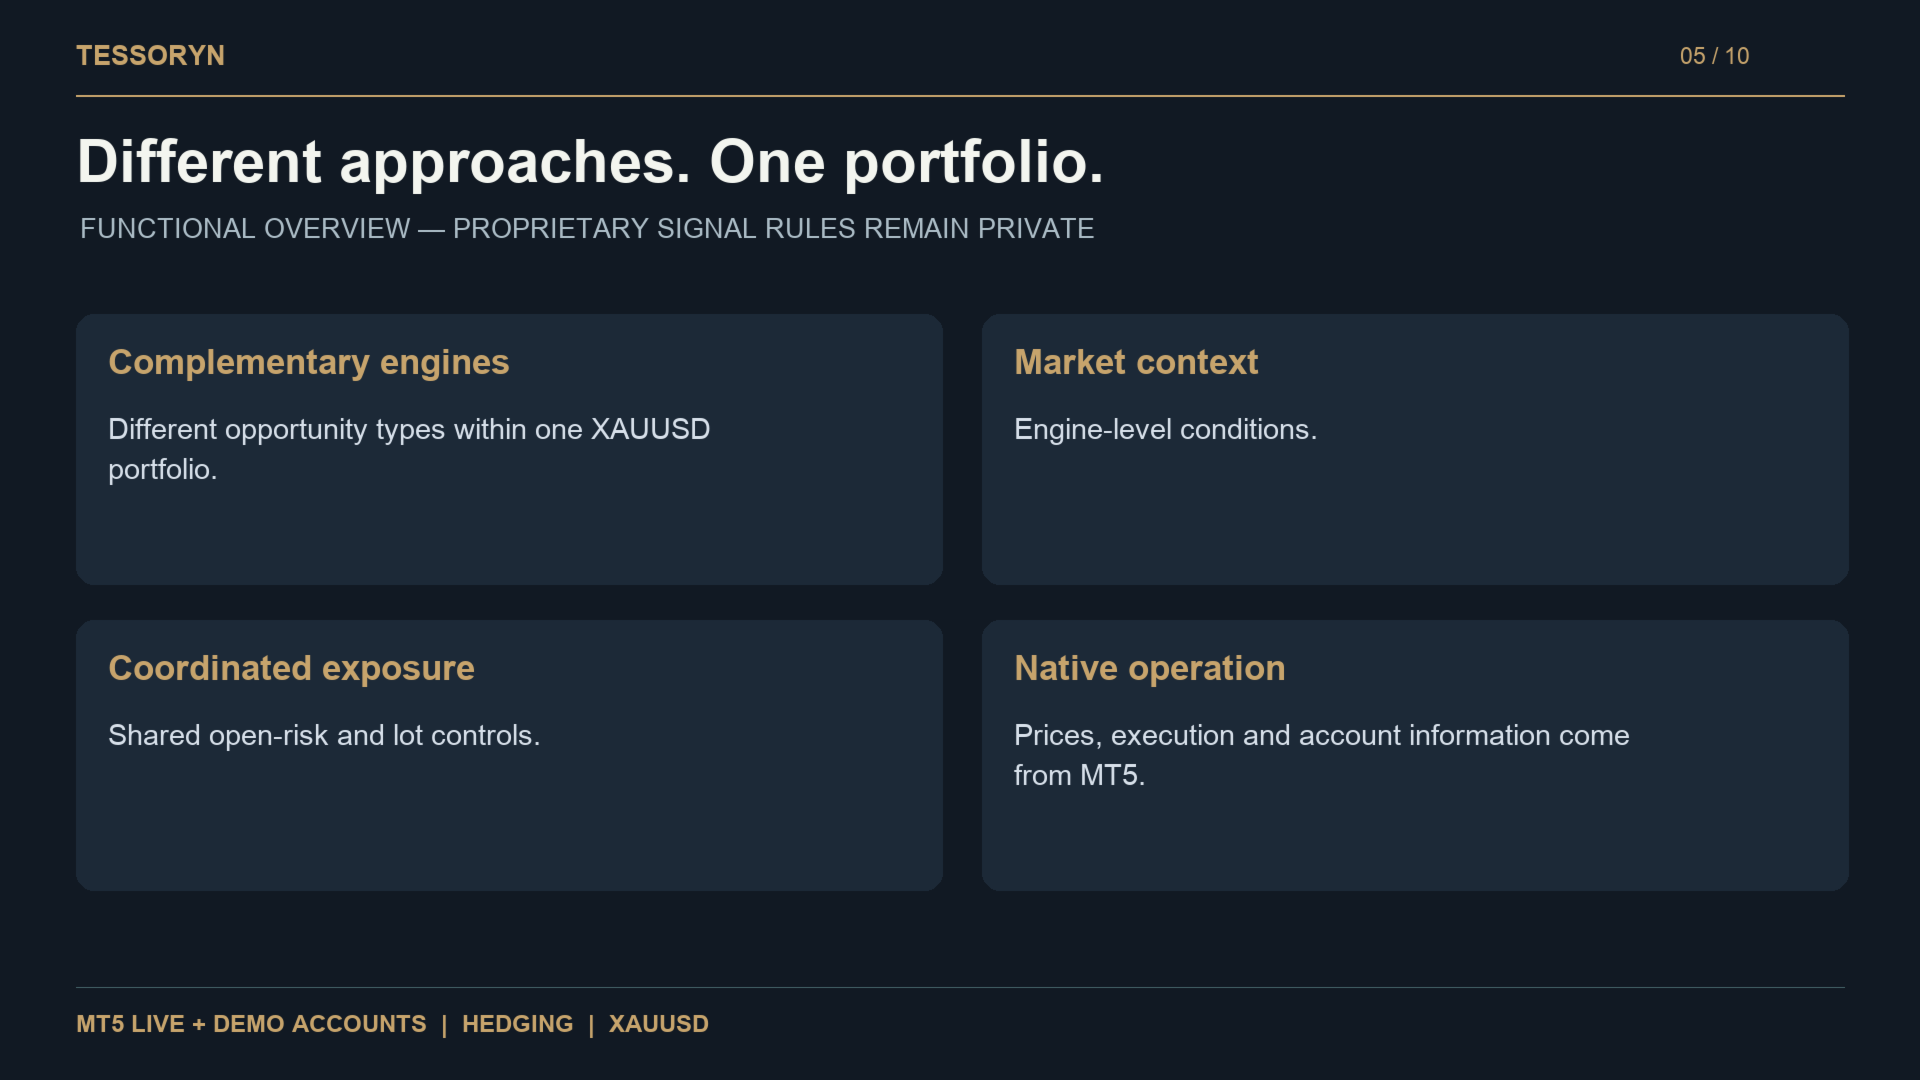Click the Native operation card title
Viewport: 1920px width, 1080px height.
click(x=1150, y=668)
